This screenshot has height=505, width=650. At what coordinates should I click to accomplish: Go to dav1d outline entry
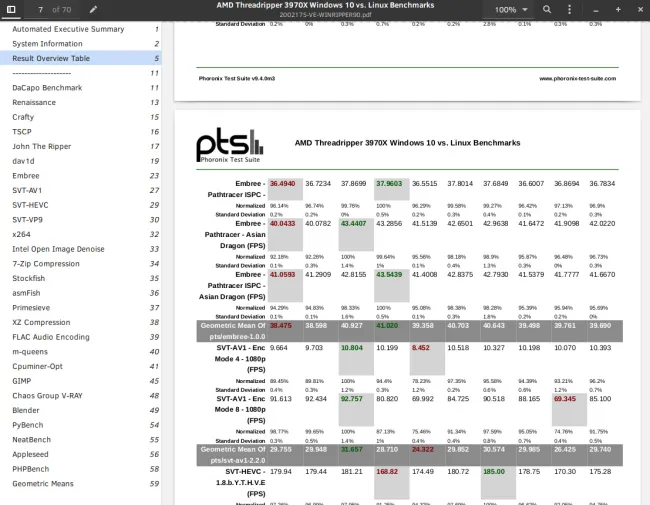pos(80,161)
